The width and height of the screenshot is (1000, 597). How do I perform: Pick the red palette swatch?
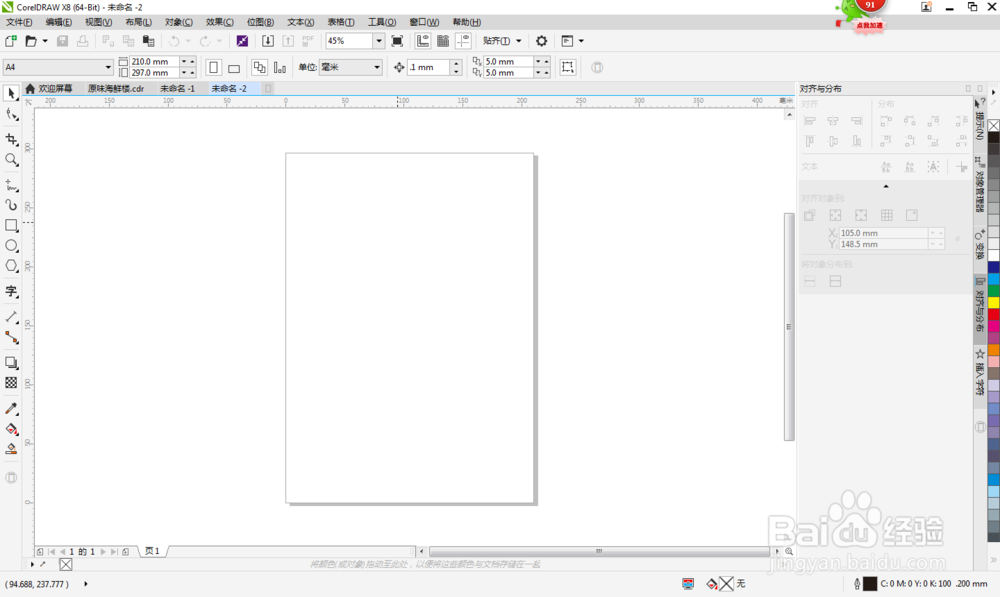coord(994,314)
